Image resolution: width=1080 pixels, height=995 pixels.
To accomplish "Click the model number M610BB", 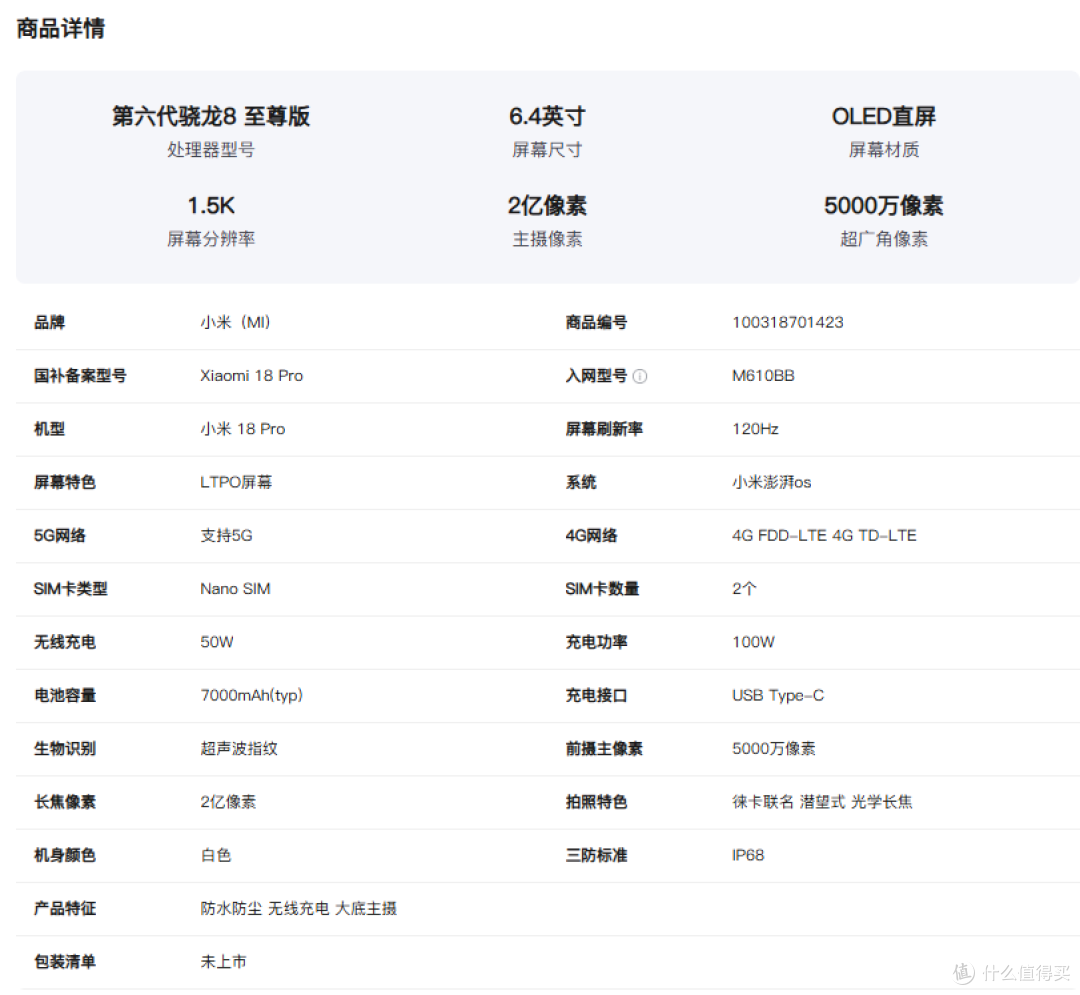I will [x=763, y=376].
